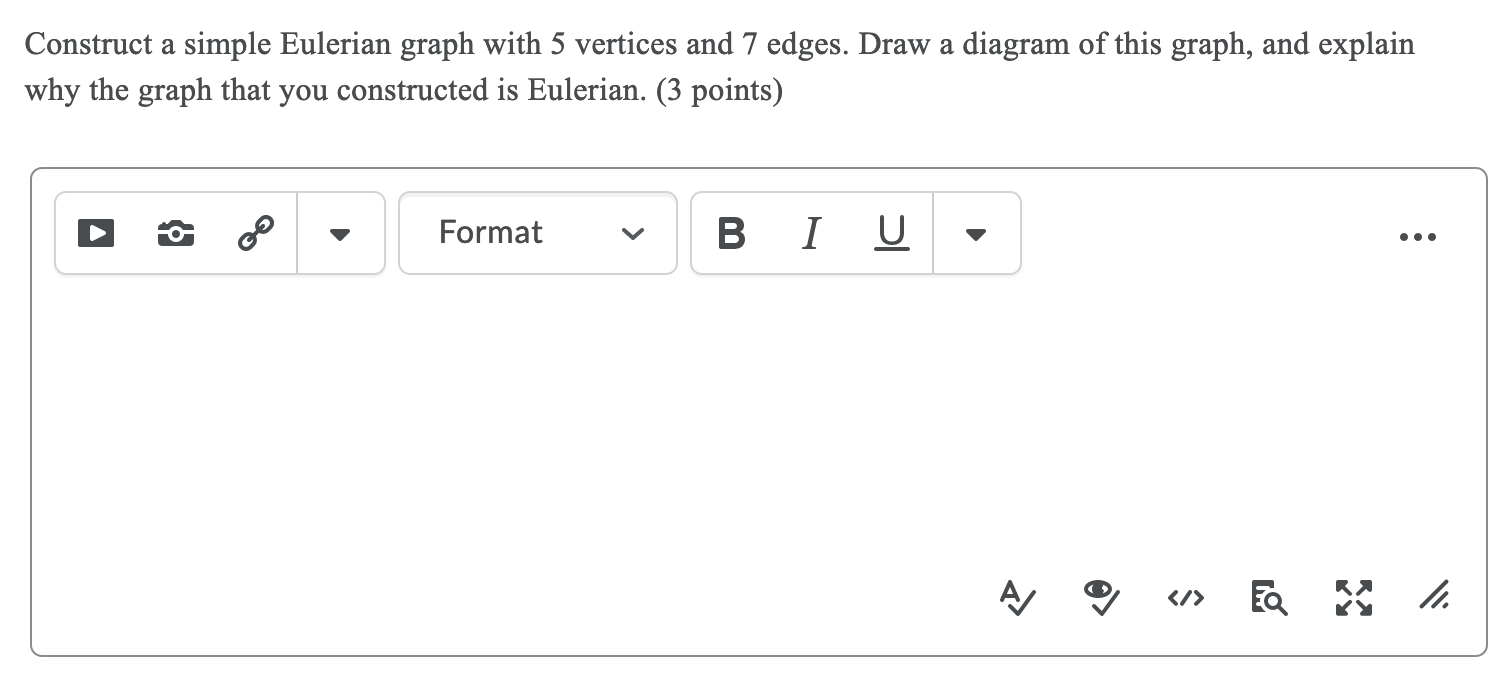Screen dimensions: 1510x690
Task: Preview the response with the magnifier icon
Action: tap(1268, 598)
